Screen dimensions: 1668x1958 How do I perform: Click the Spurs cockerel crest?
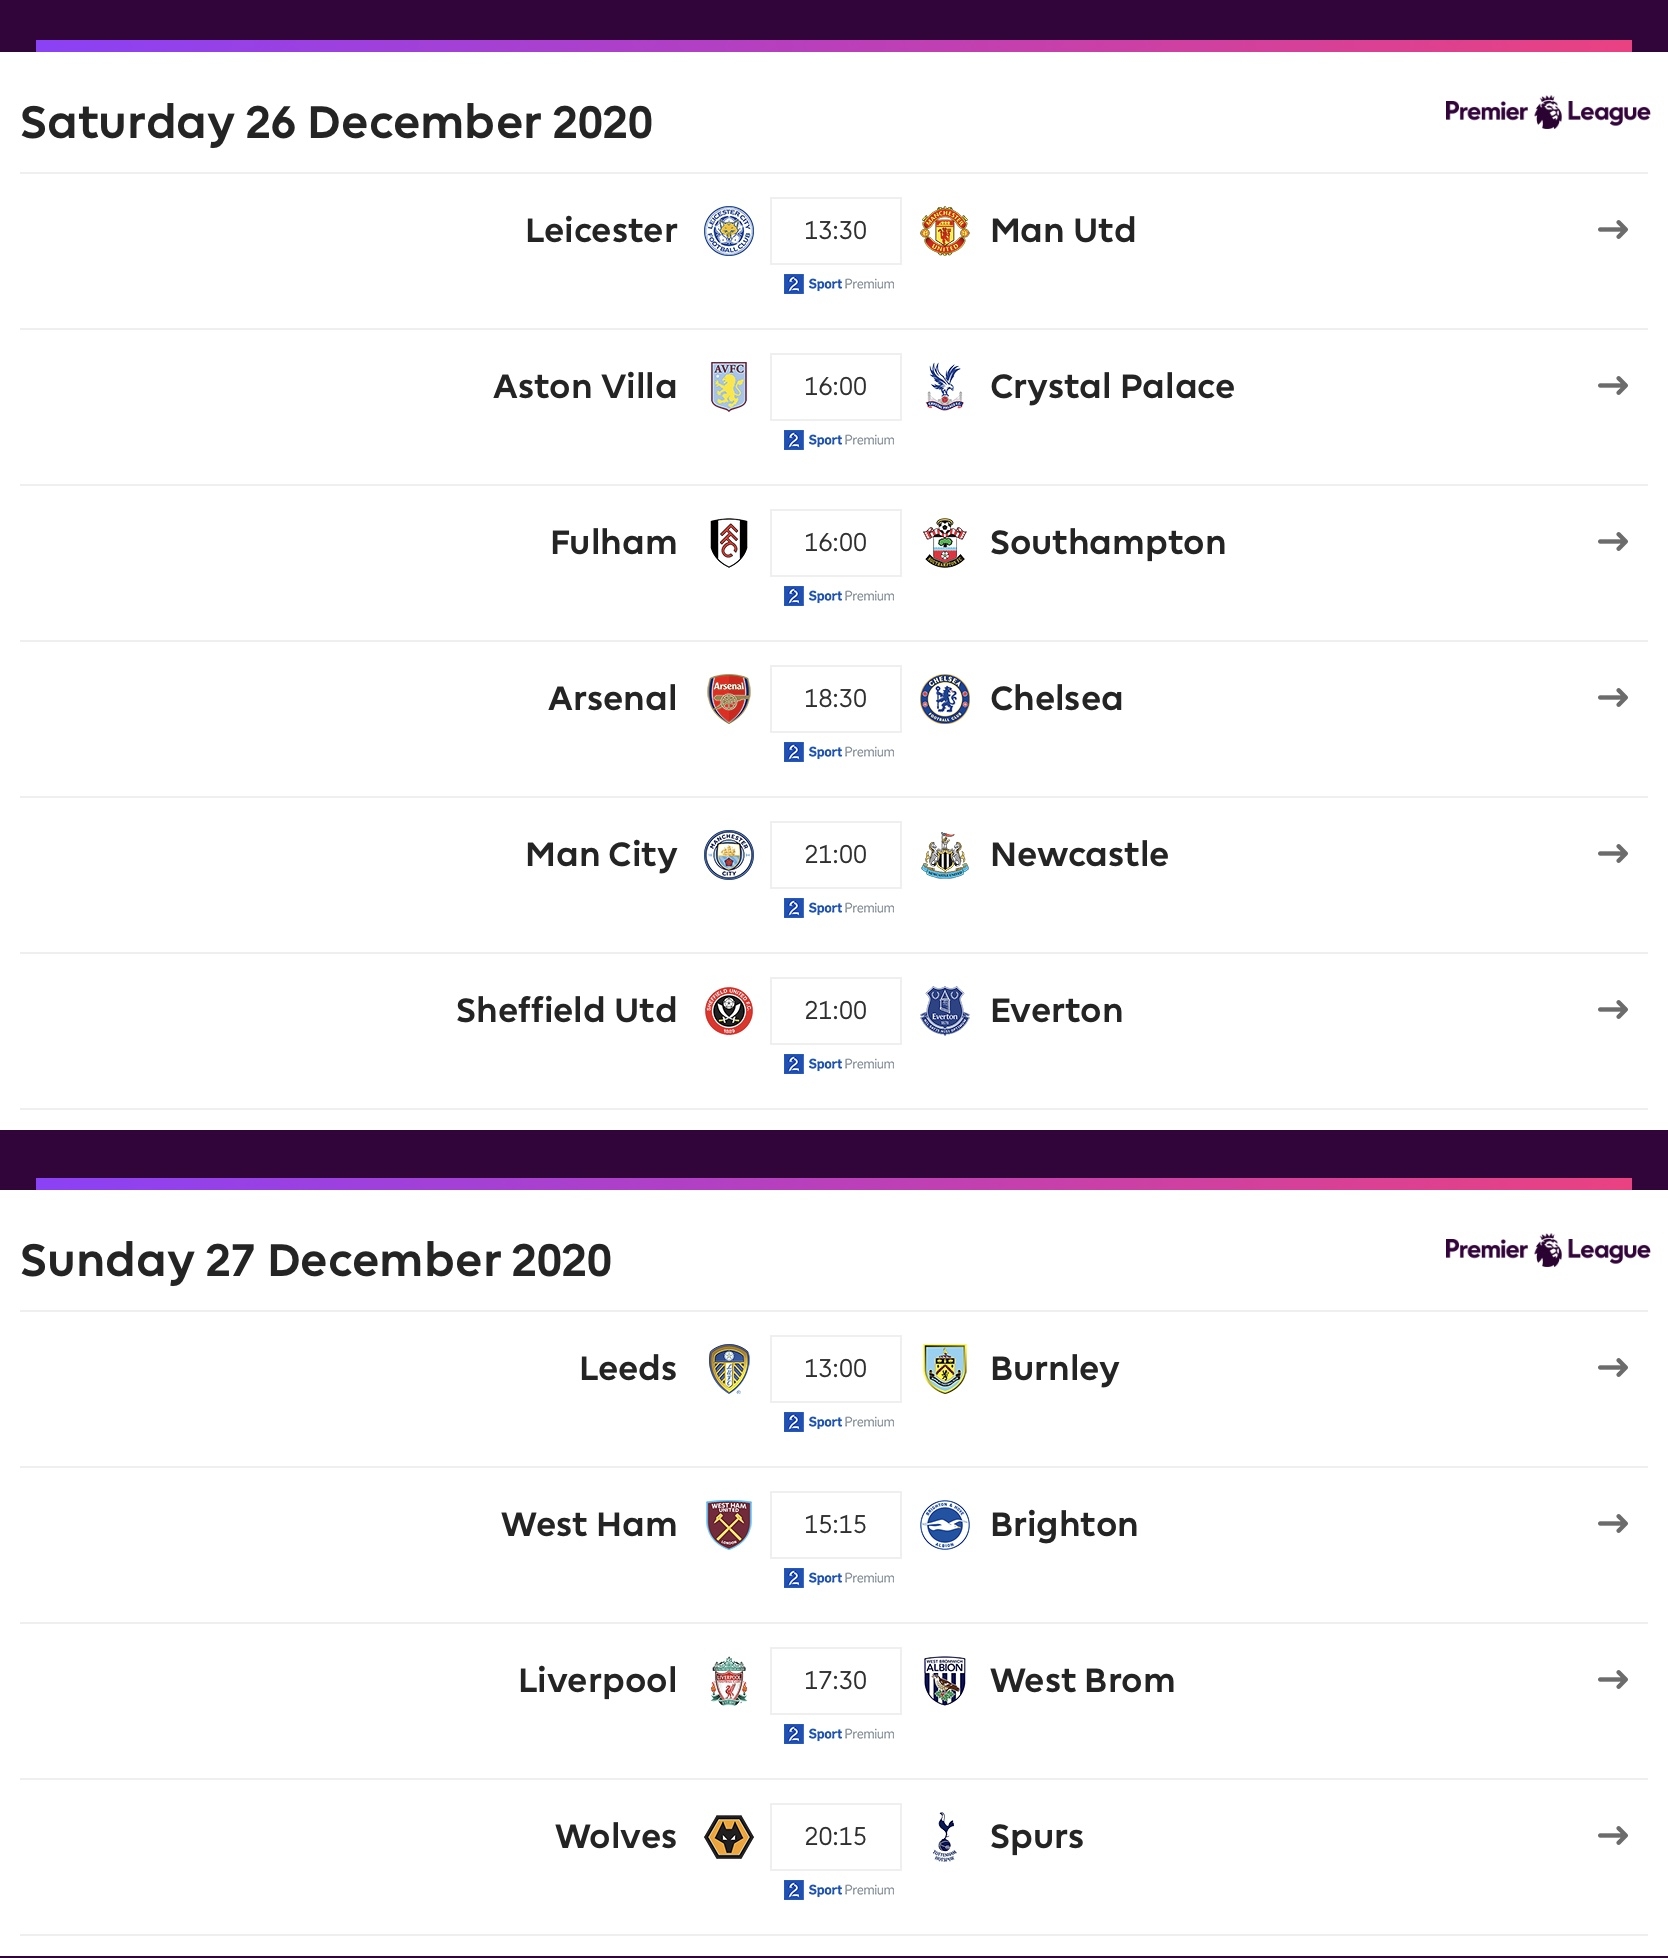[945, 1837]
